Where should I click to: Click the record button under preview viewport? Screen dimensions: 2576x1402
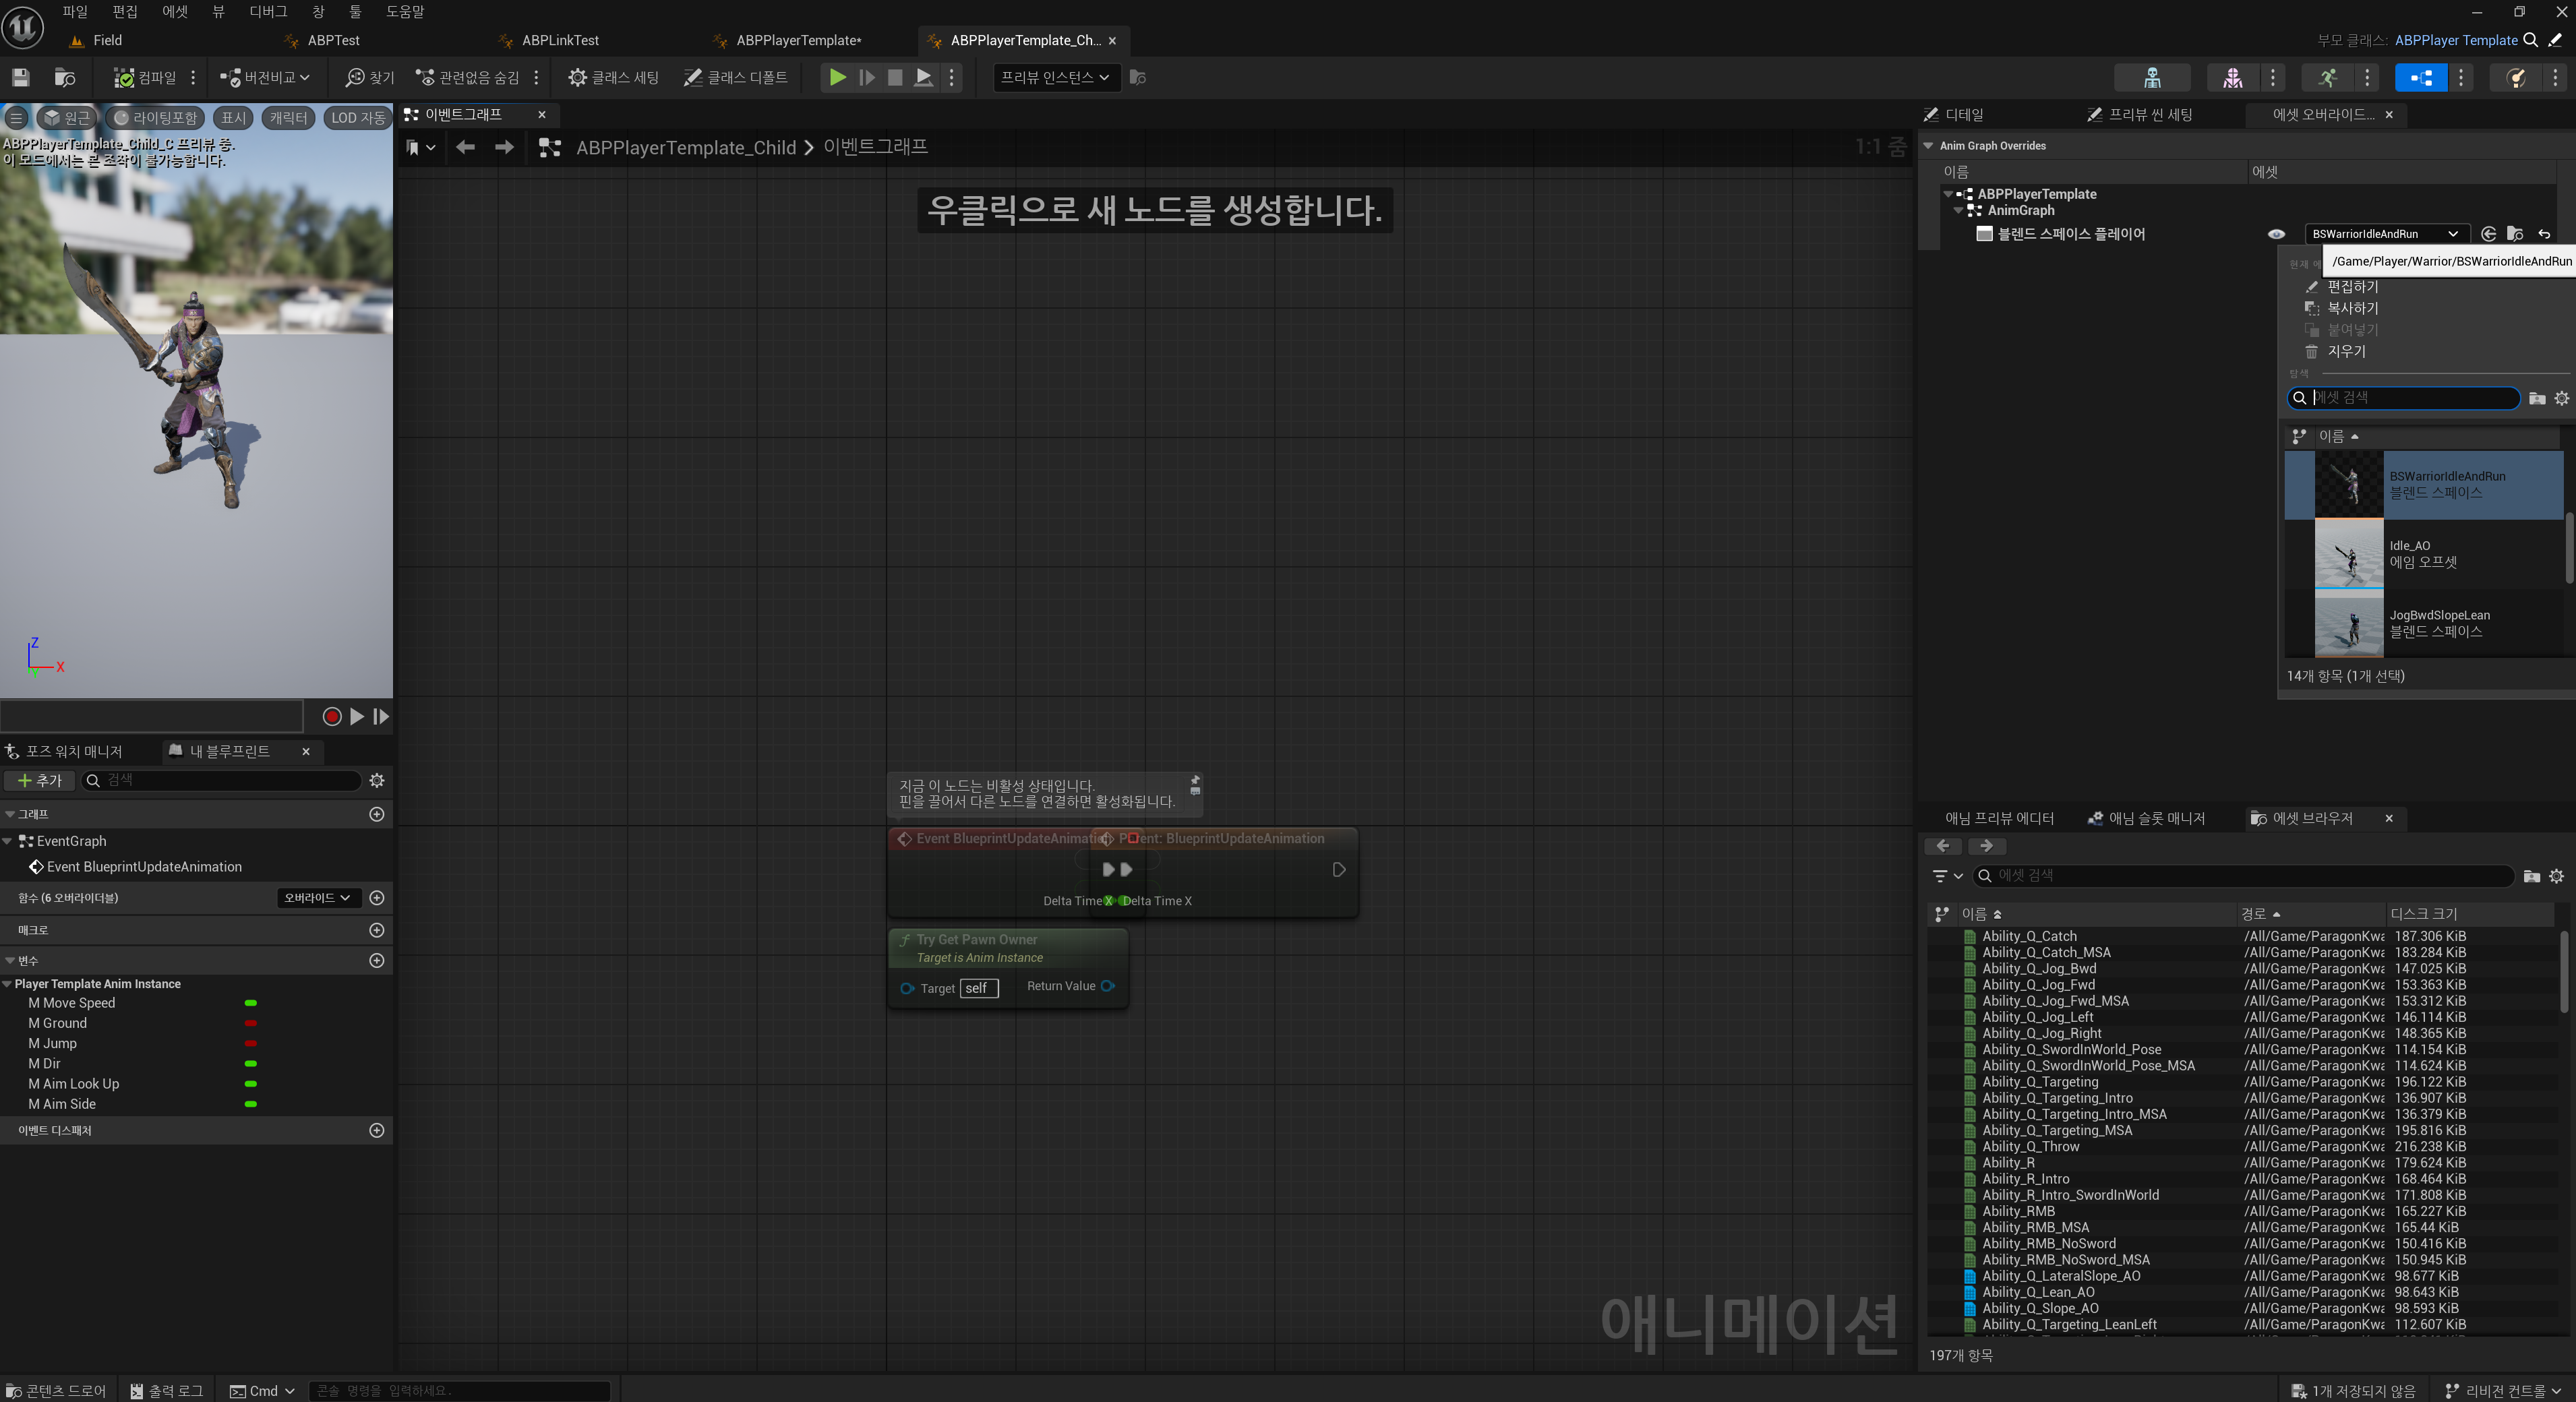[332, 716]
